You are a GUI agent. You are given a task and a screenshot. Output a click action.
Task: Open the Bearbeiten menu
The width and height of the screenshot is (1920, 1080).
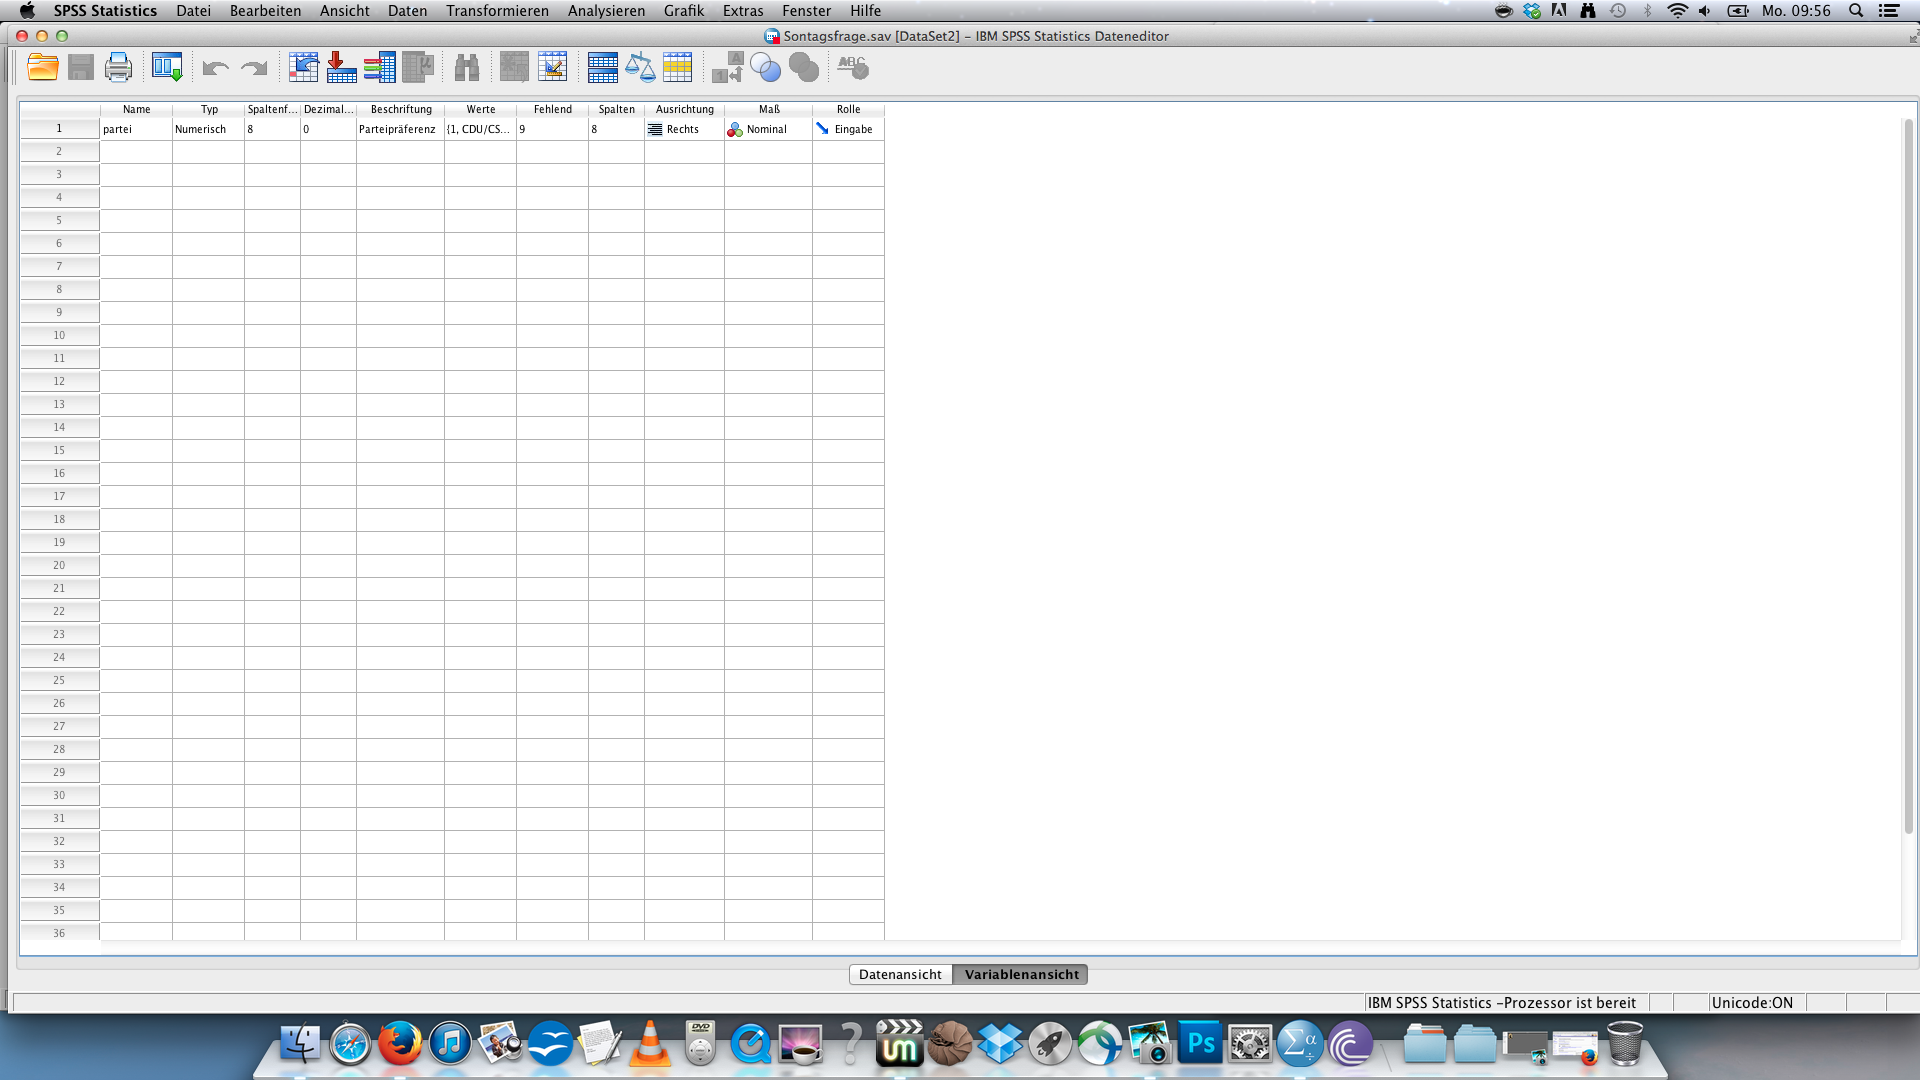(x=265, y=11)
